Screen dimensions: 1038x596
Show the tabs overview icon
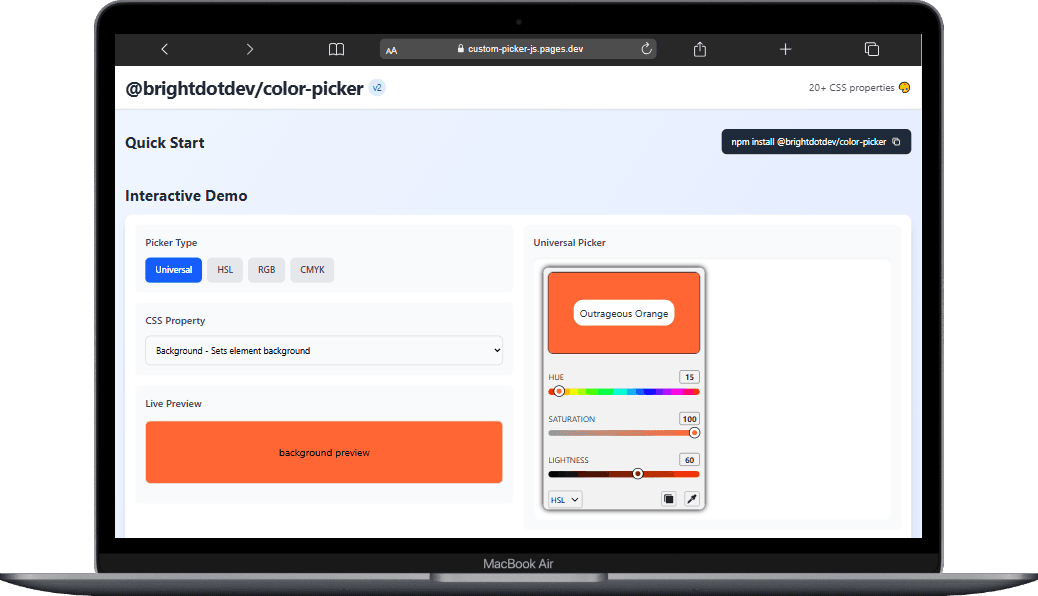[x=872, y=49]
